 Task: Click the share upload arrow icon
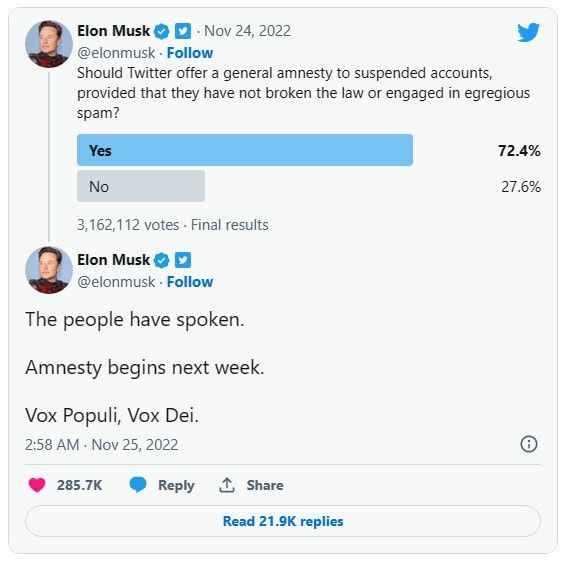point(226,485)
